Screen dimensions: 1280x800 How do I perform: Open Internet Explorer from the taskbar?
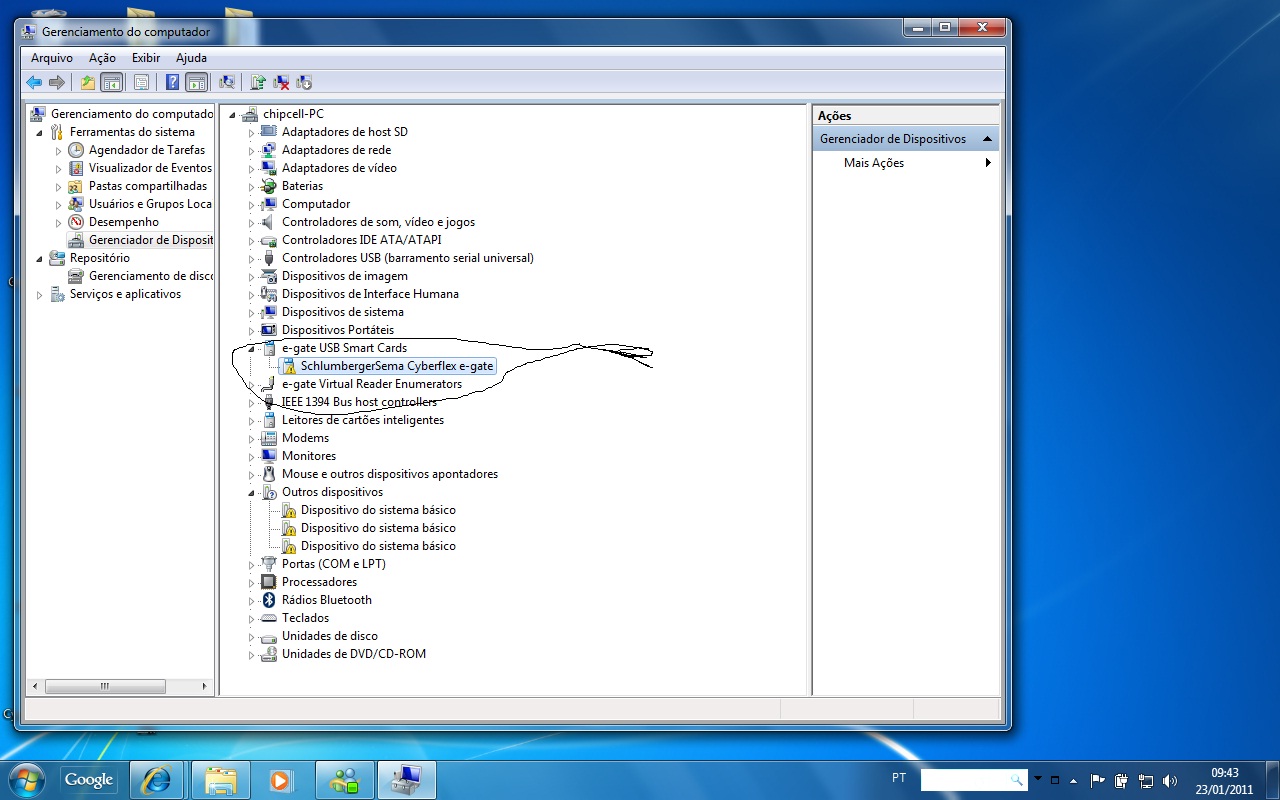coord(155,779)
